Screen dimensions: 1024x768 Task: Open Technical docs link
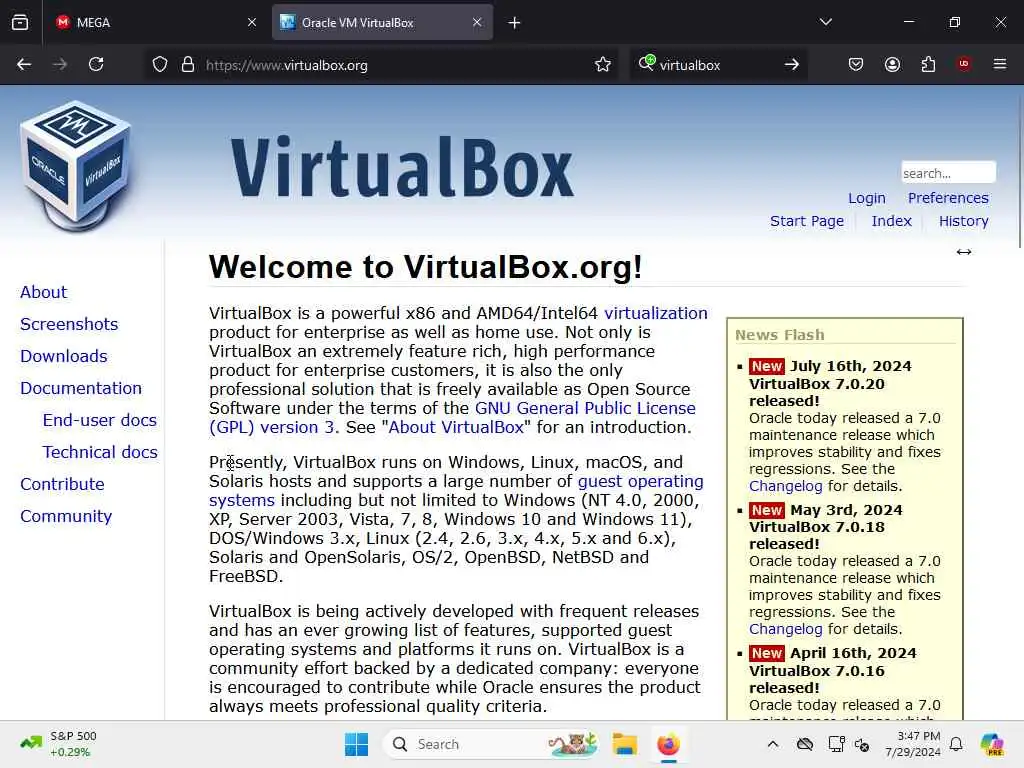point(100,452)
